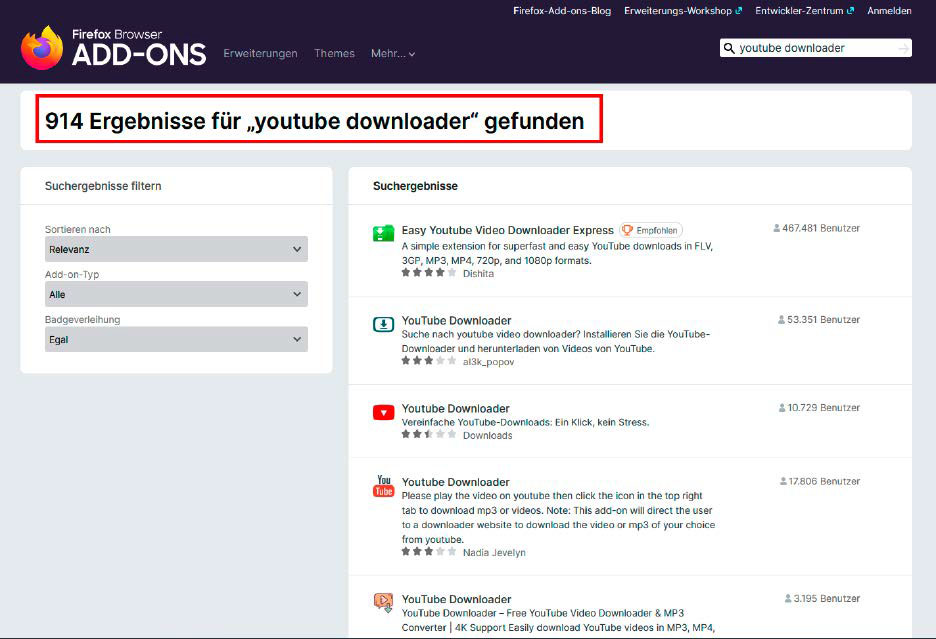Open Entwickler-Zentrum link
936x639 pixels.
[x=799, y=11]
